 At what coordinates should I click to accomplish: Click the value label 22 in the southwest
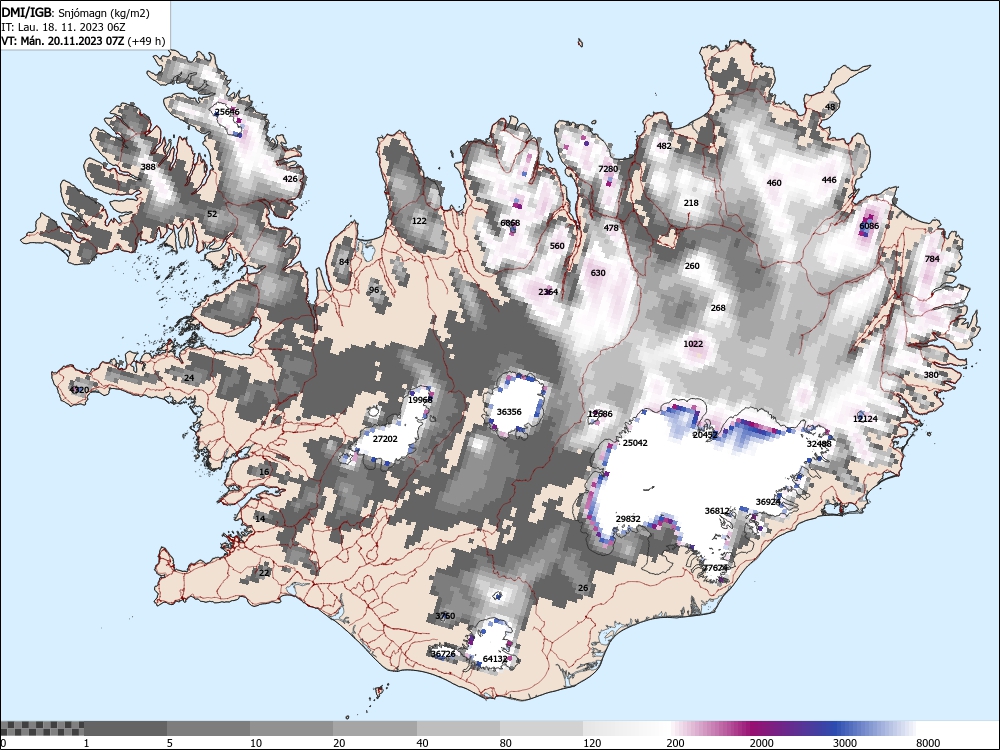pos(264,573)
